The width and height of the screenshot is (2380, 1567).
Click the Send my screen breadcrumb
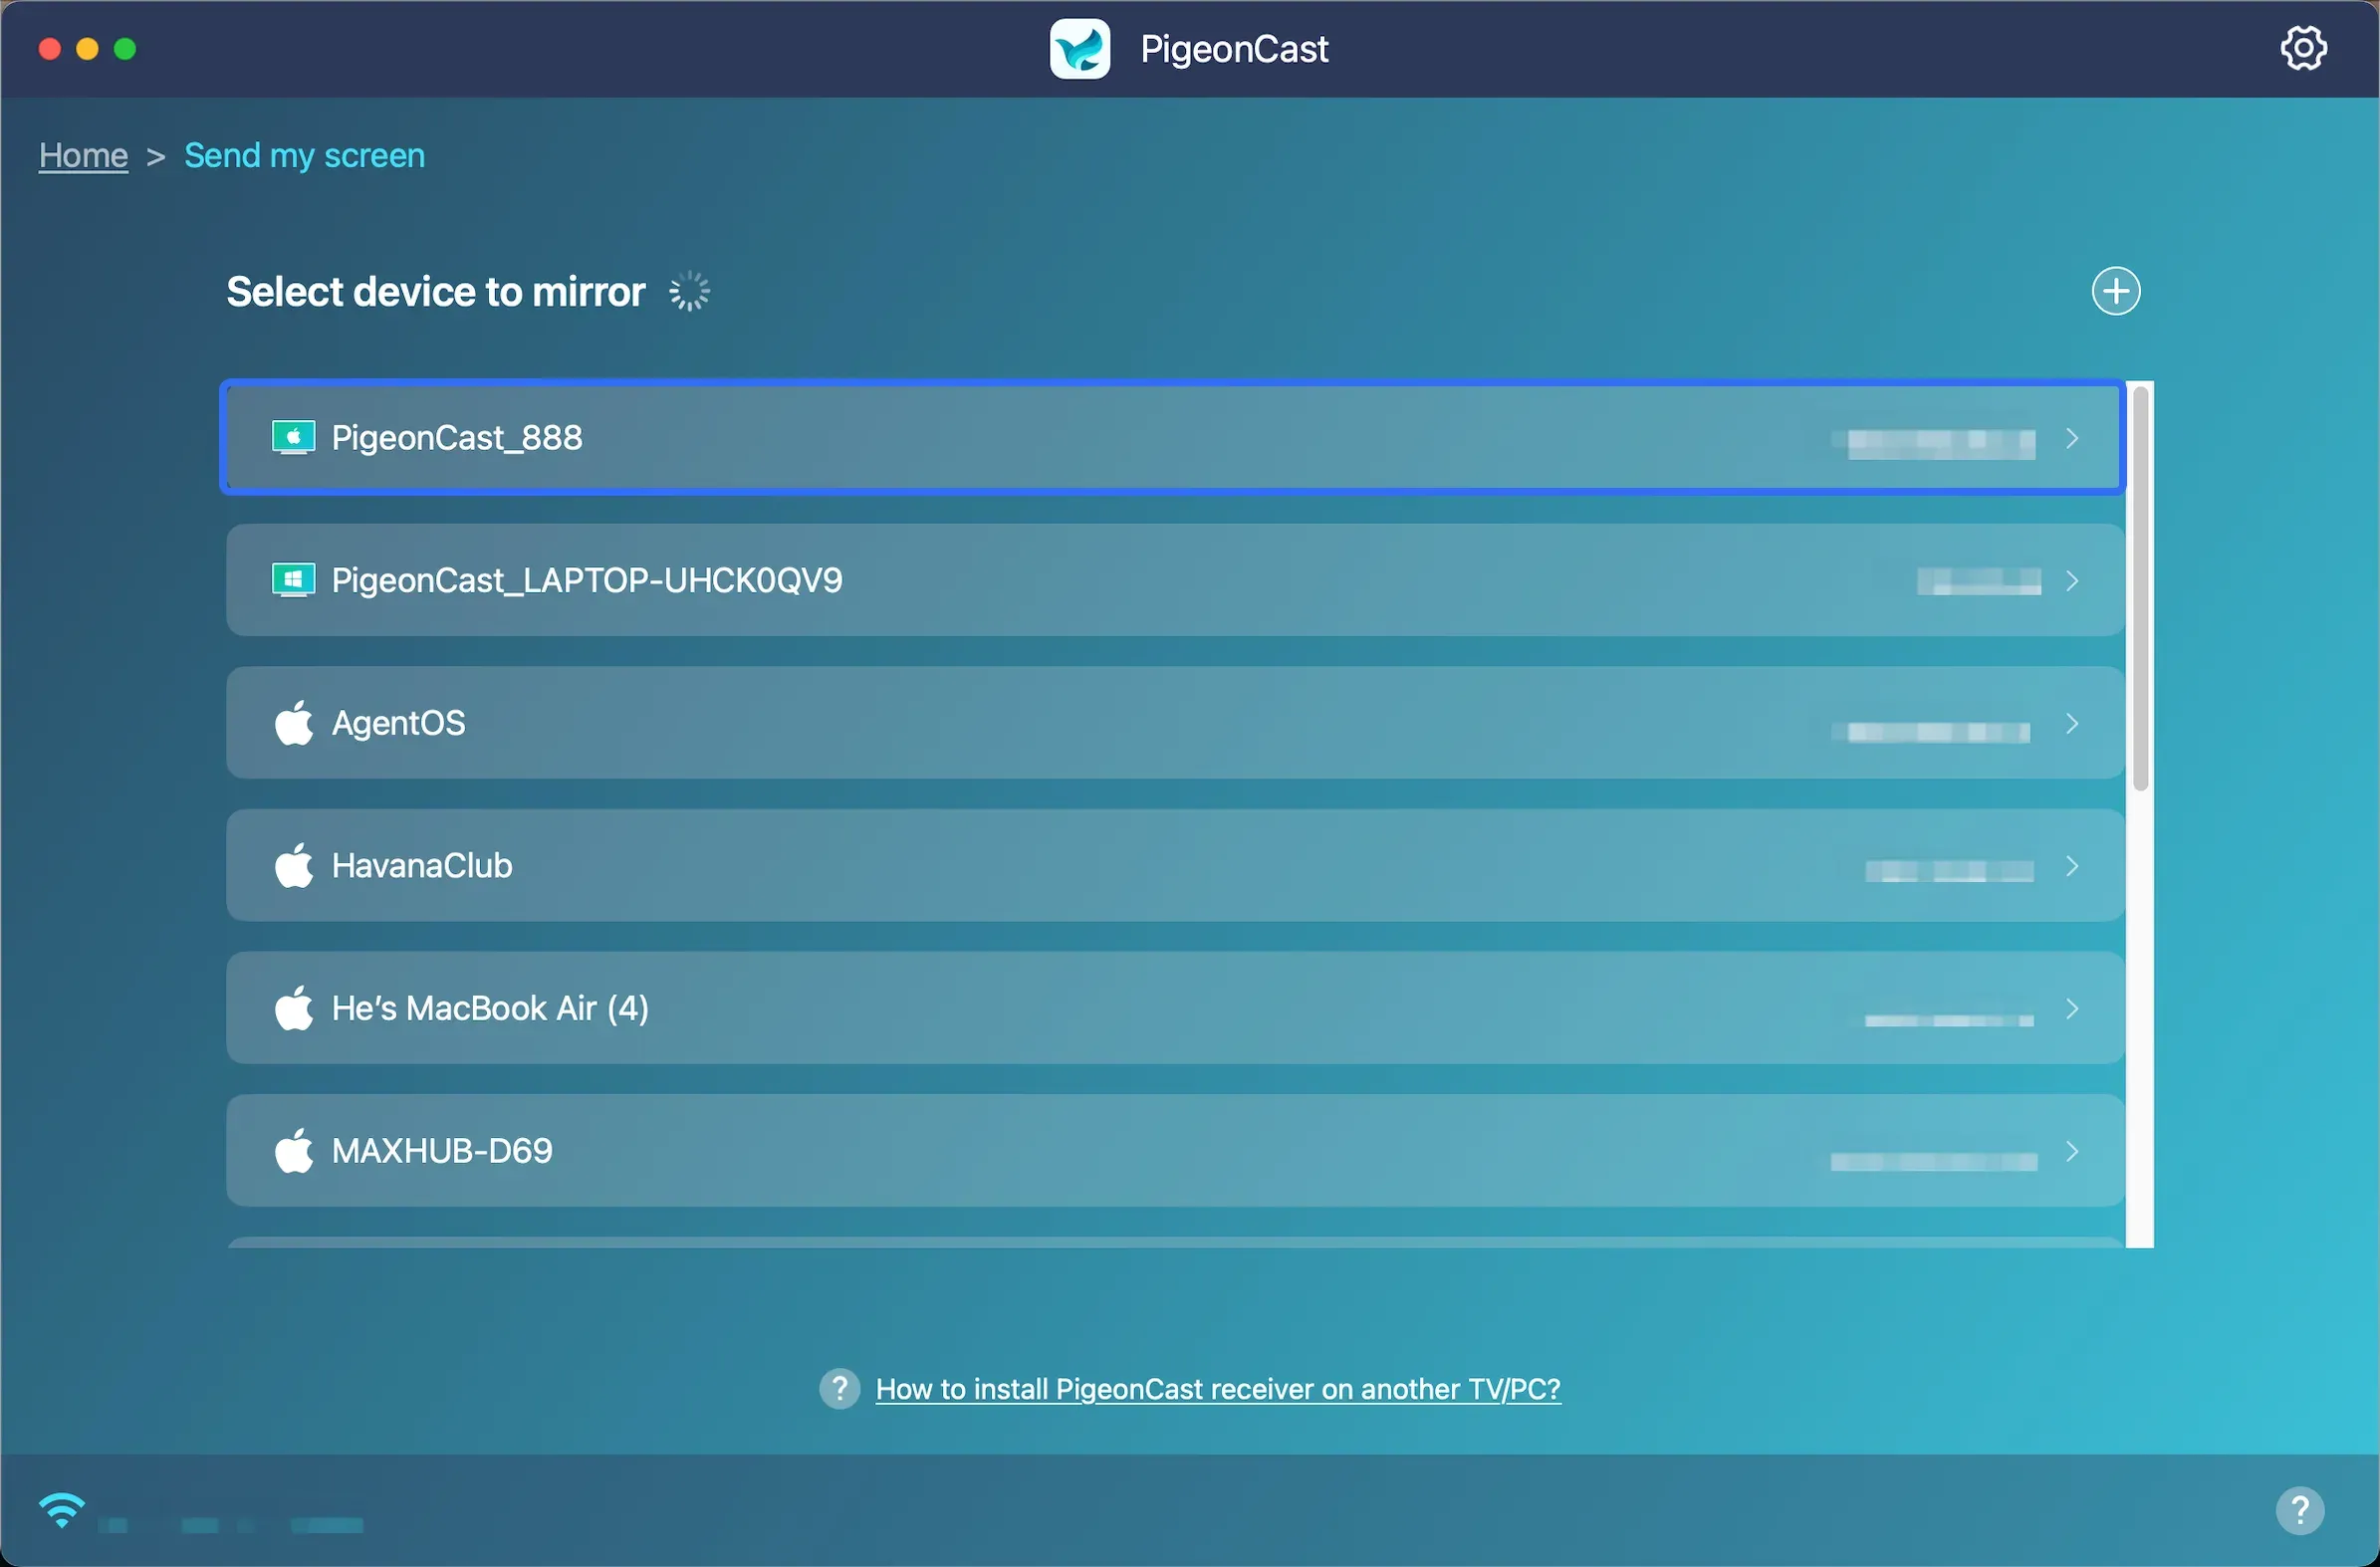304,155
